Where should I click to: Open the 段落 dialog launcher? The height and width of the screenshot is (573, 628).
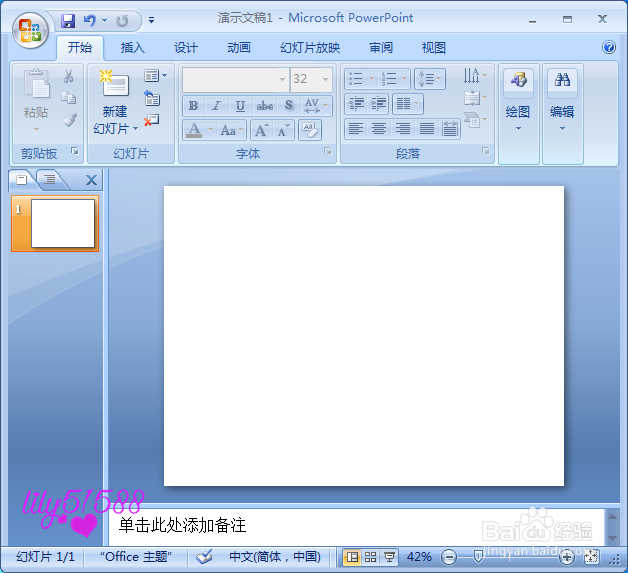point(485,151)
